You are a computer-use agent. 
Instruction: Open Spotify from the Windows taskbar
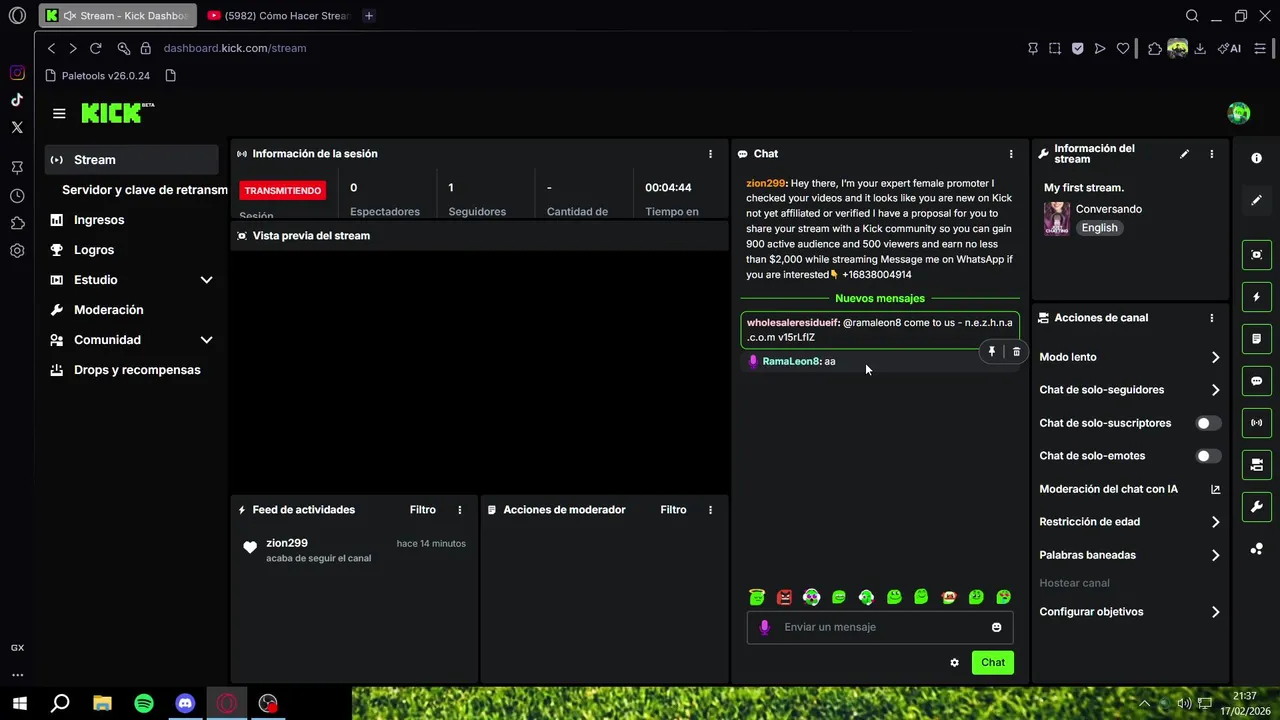(x=144, y=703)
